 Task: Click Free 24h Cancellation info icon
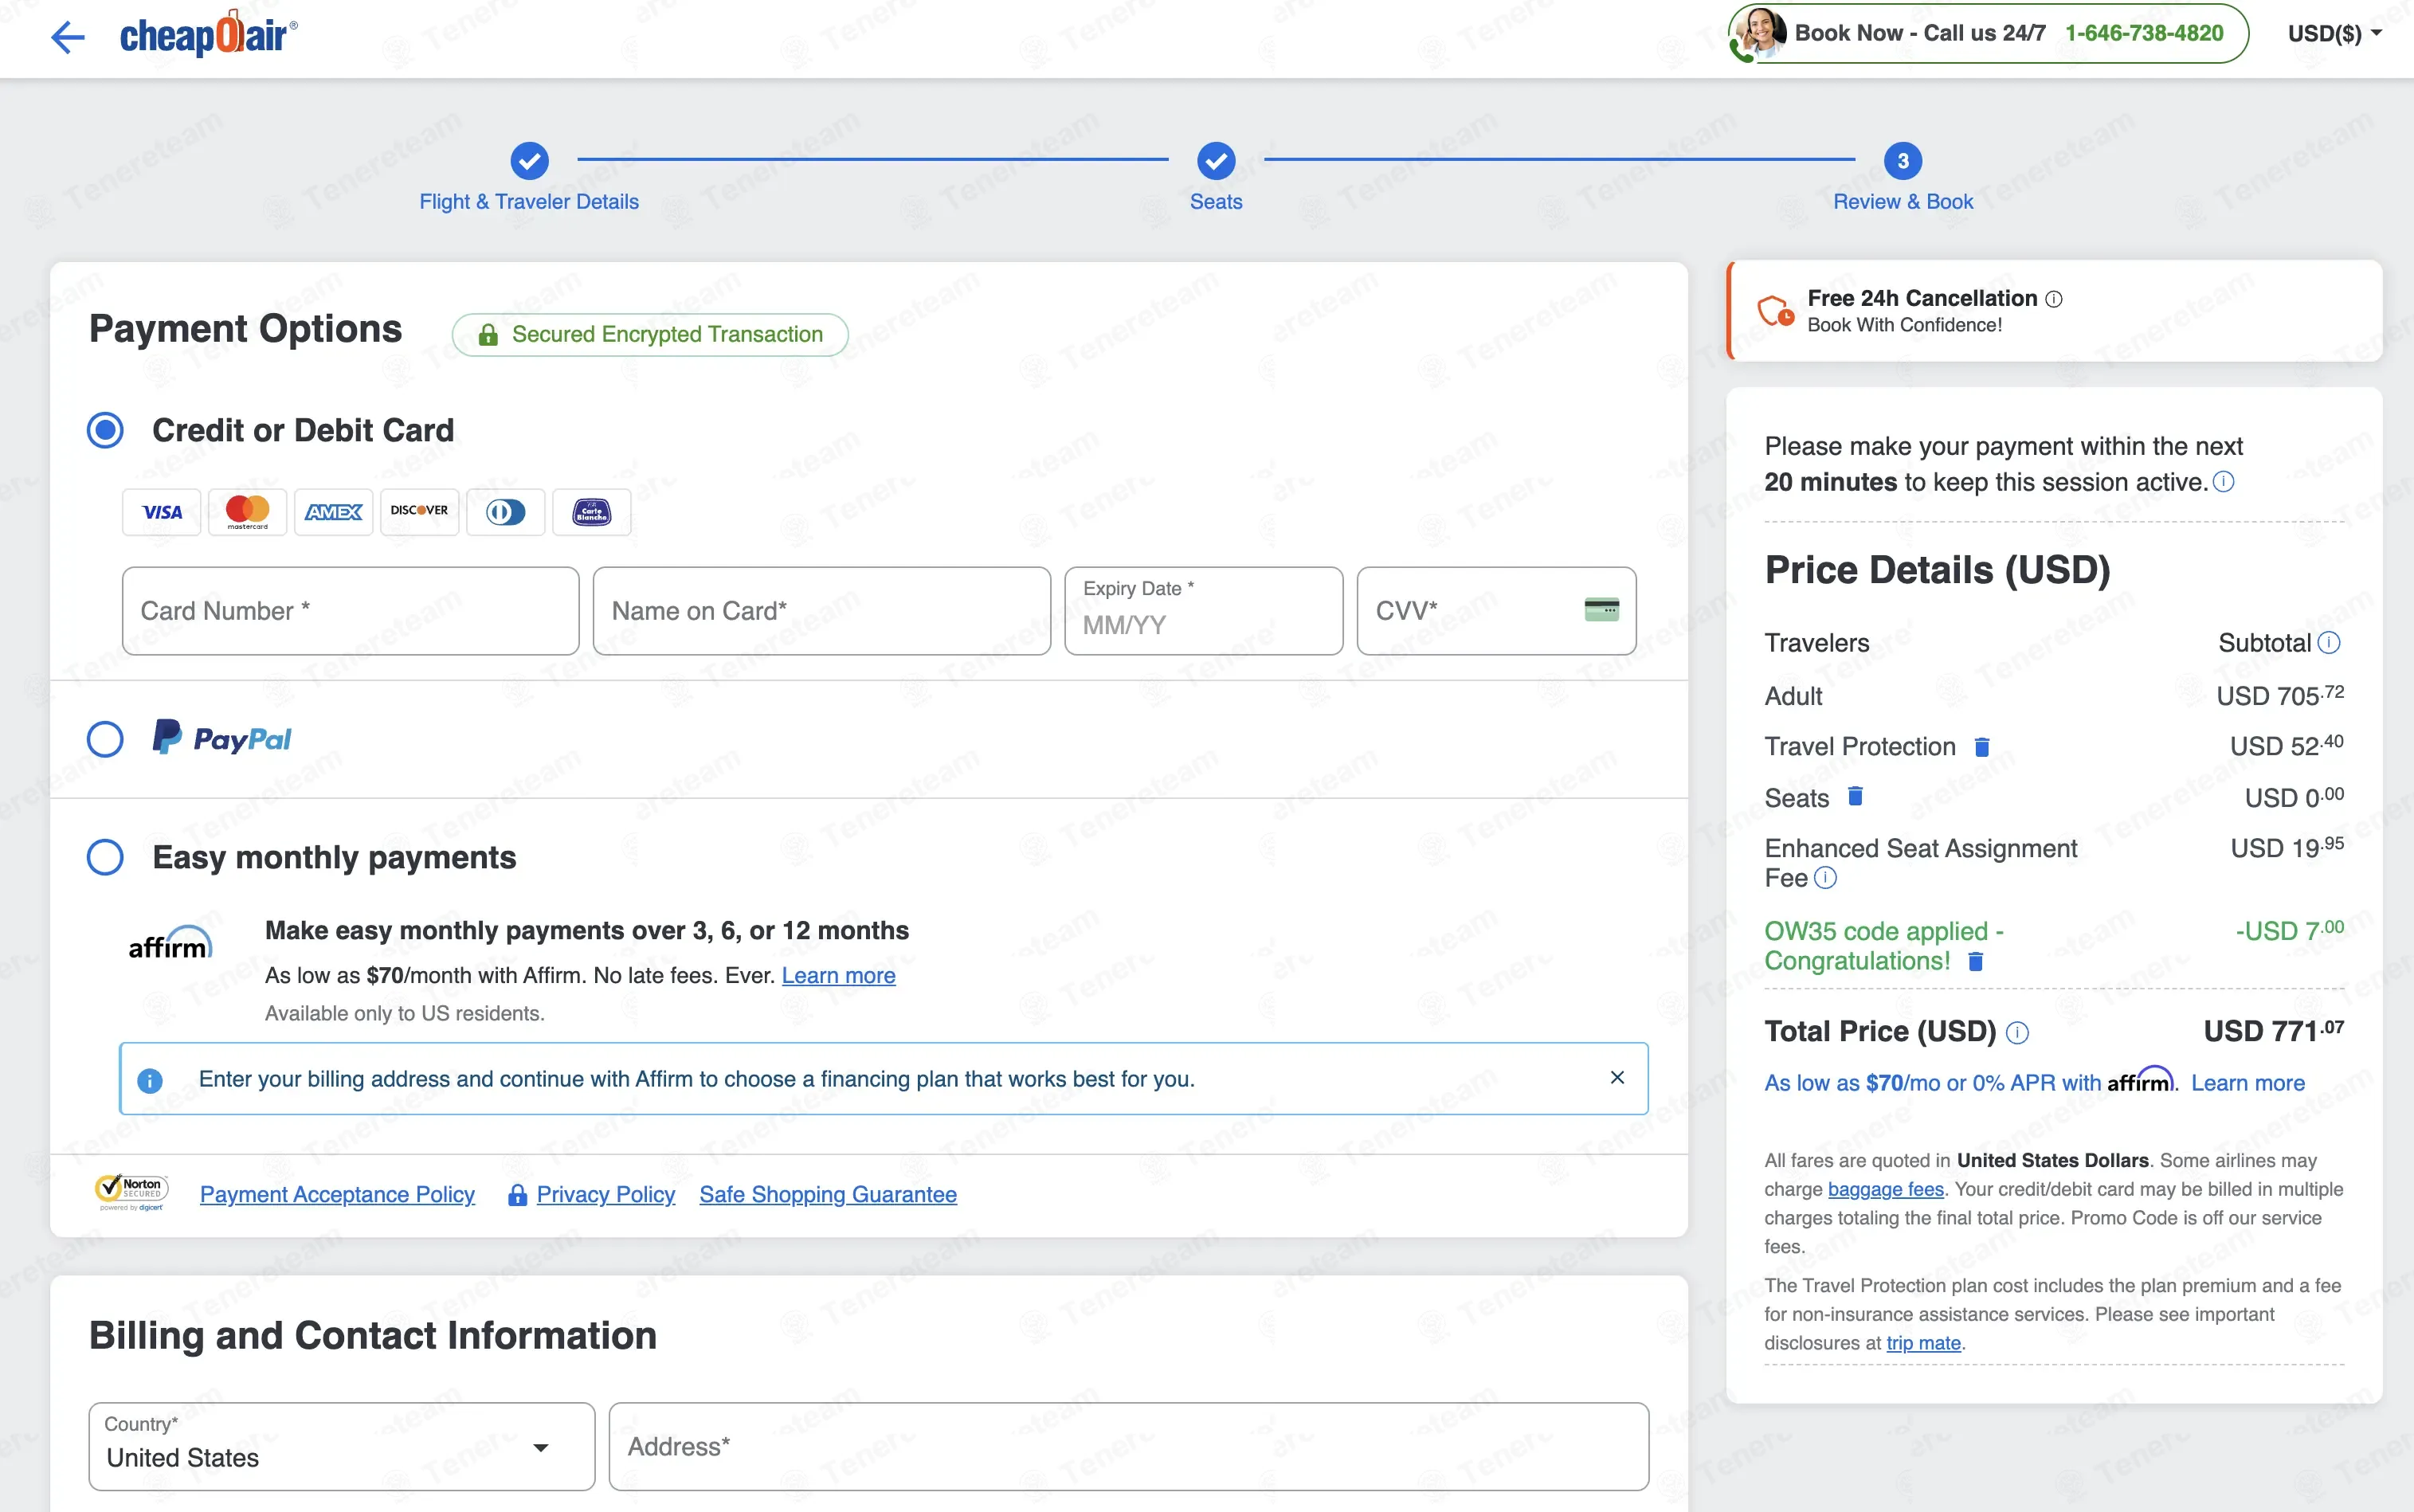coord(2054,299)
